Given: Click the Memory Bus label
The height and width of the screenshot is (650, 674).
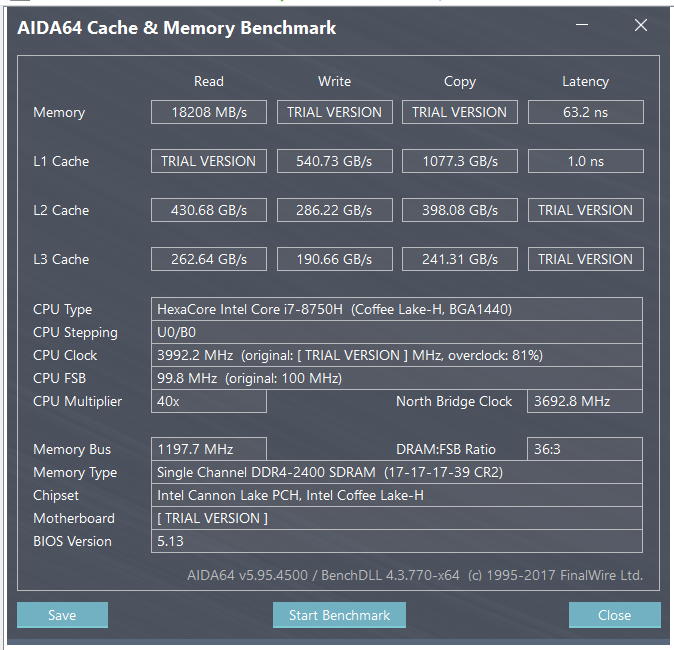Looking at the screenshot, I should pos(72,450).
